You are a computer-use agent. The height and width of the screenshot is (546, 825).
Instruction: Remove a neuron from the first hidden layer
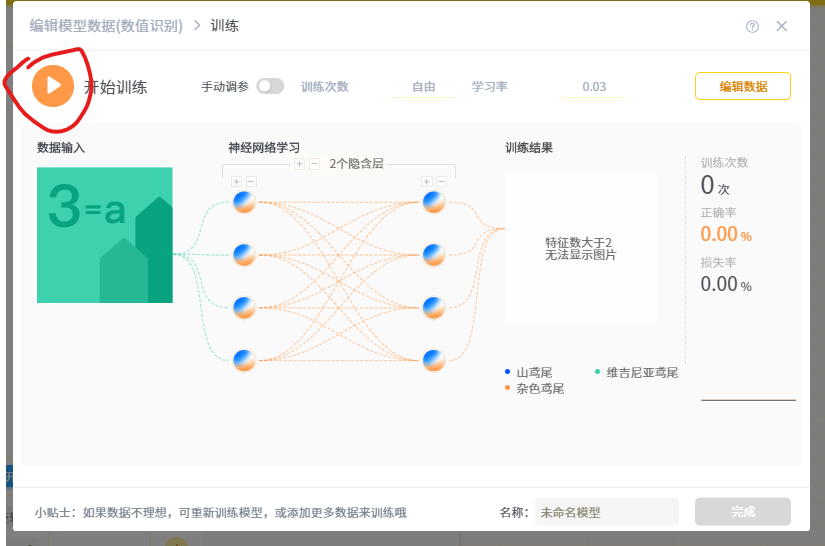tap(251, 181)
